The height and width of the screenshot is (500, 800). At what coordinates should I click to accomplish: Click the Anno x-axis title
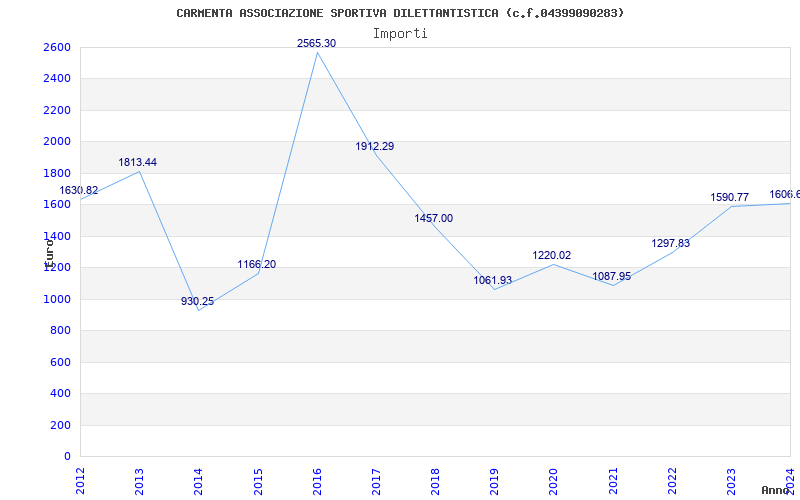[x=776, y=491]
